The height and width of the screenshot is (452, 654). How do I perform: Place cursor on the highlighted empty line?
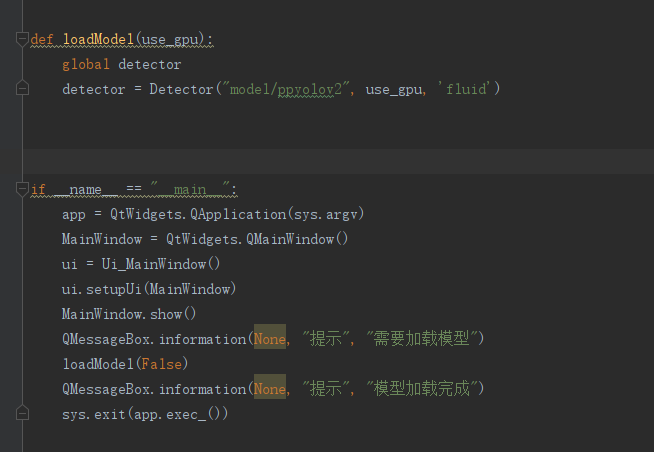(338, 161)
